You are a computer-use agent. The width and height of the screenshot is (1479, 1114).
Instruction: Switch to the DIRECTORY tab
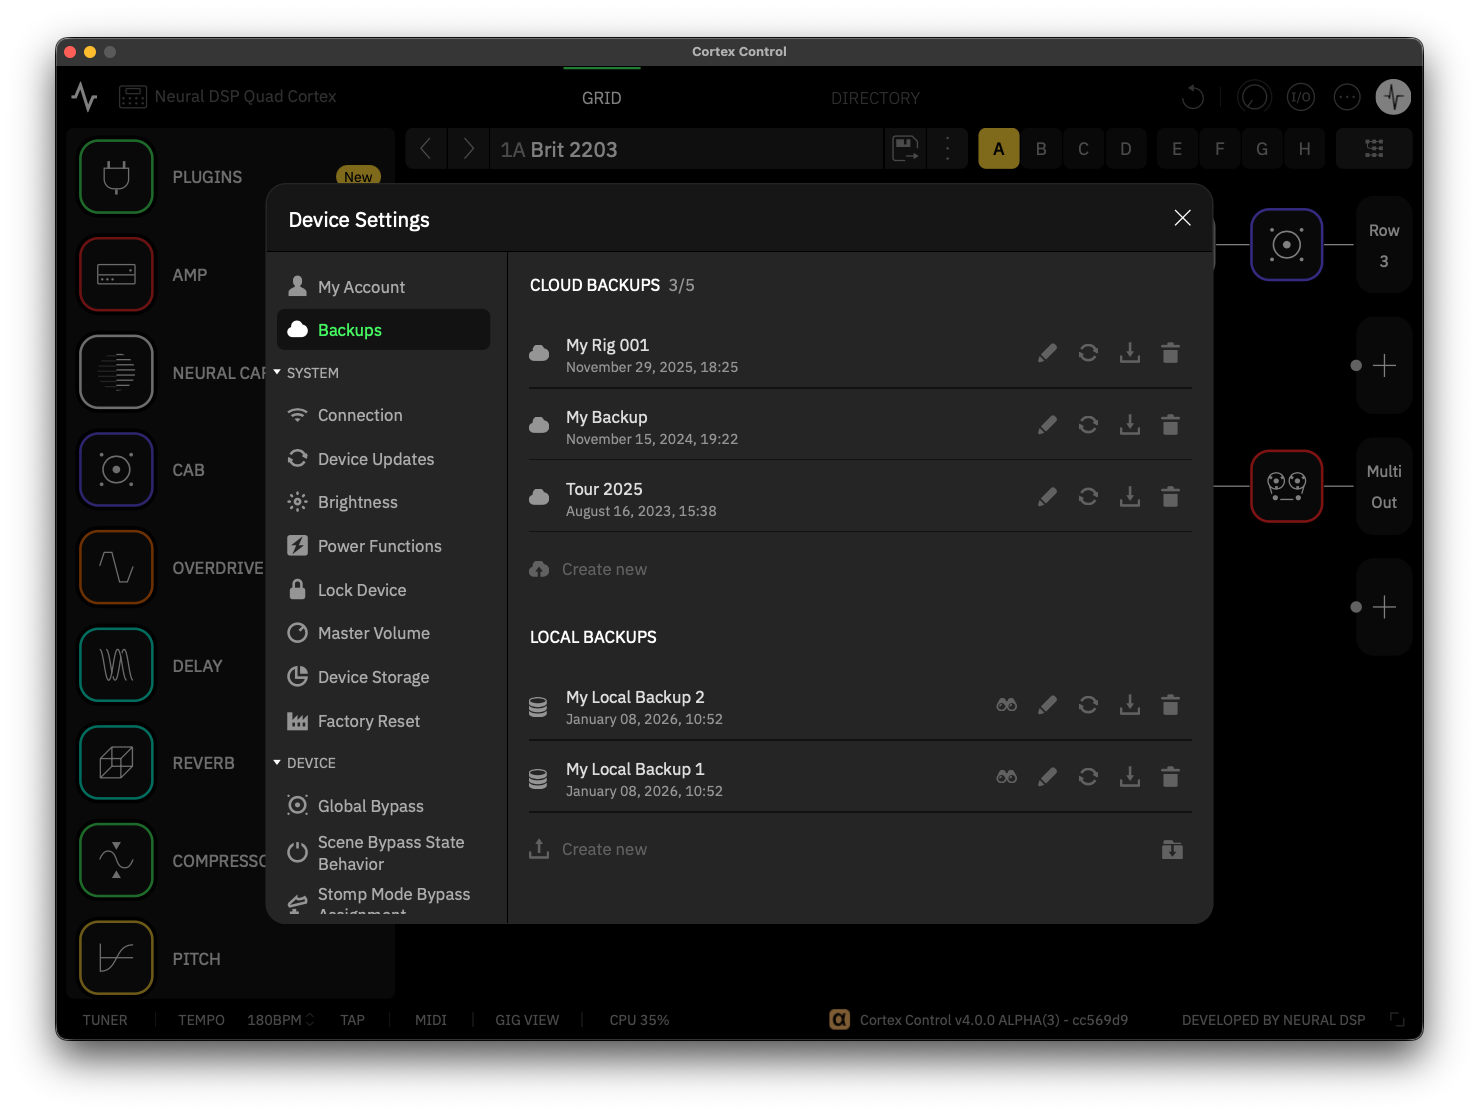[875, 97]
